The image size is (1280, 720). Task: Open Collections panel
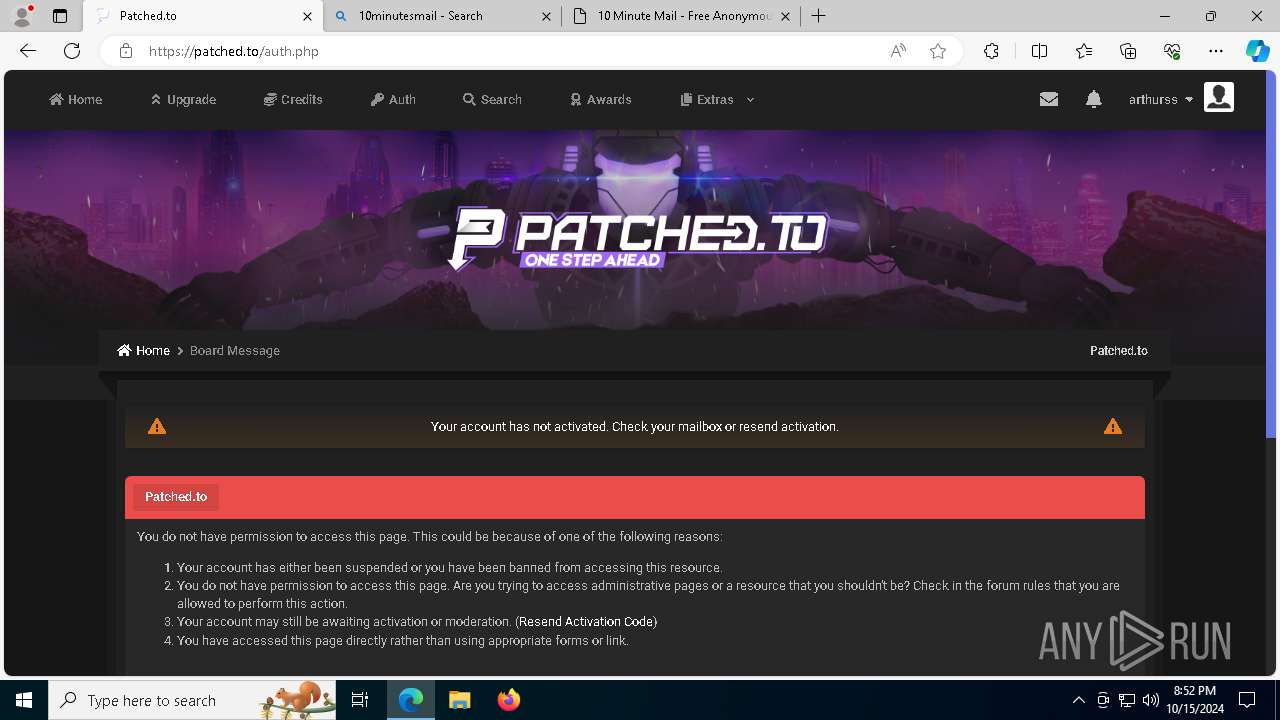pos(1128,51)
